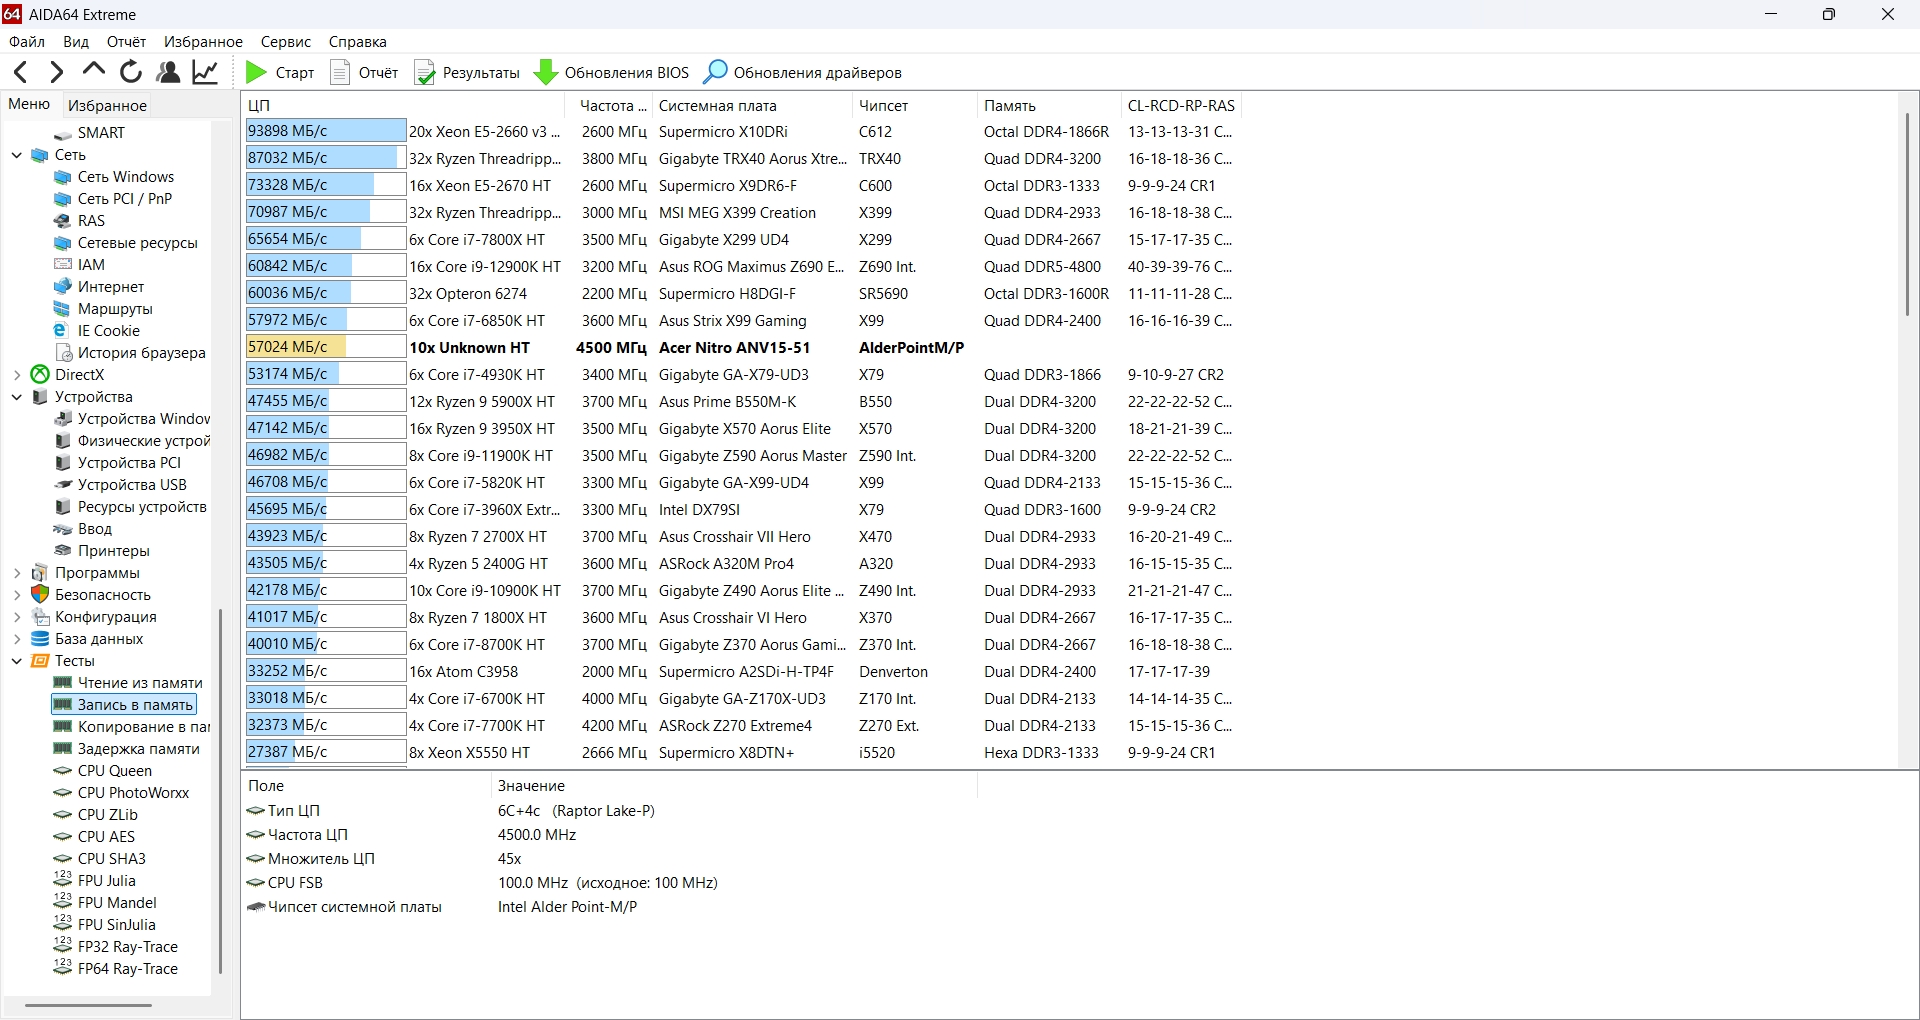Go back with the left arrow toolbar icon
Image resolution: width=1920 pixels, height=1020 pixels.
click(20, 72)
